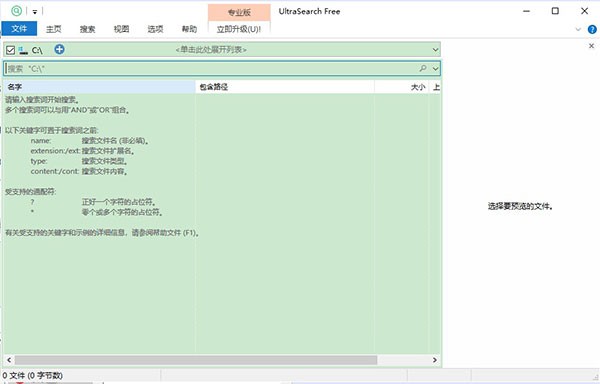Viewport: 600px width, 384px height.
Task: Sort by the 名字 column header
Action: click(x=99, y=87)
